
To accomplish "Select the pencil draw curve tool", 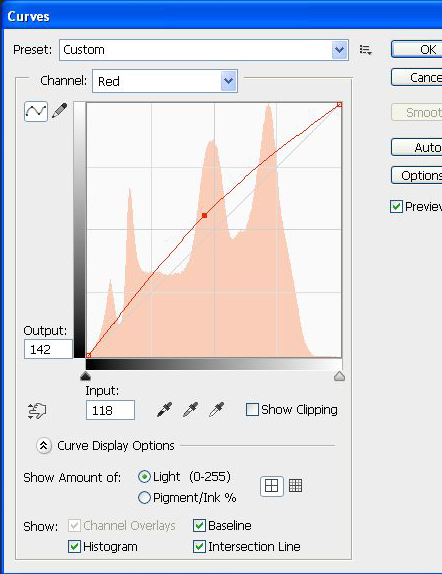I will tap(59, 111).
